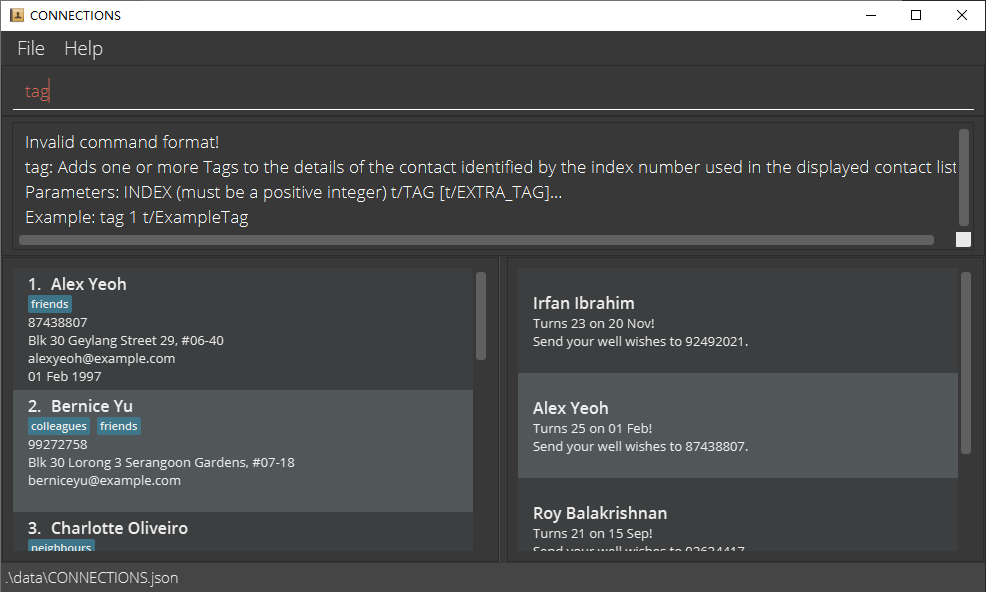Click address Blk 30 Geylang Street 29
The width and height of the screenshot is (986, 592).
click(126, 340)
